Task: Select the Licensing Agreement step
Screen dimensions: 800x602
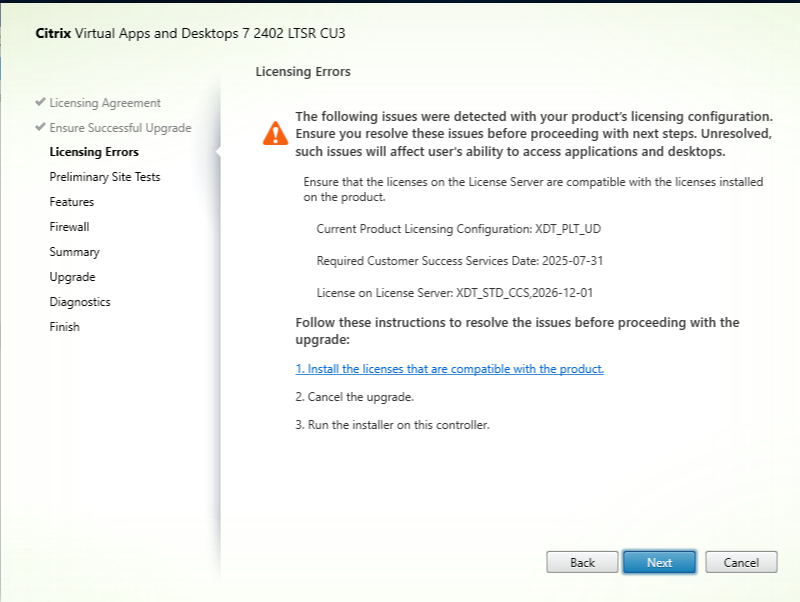Action: pos(105,103)
